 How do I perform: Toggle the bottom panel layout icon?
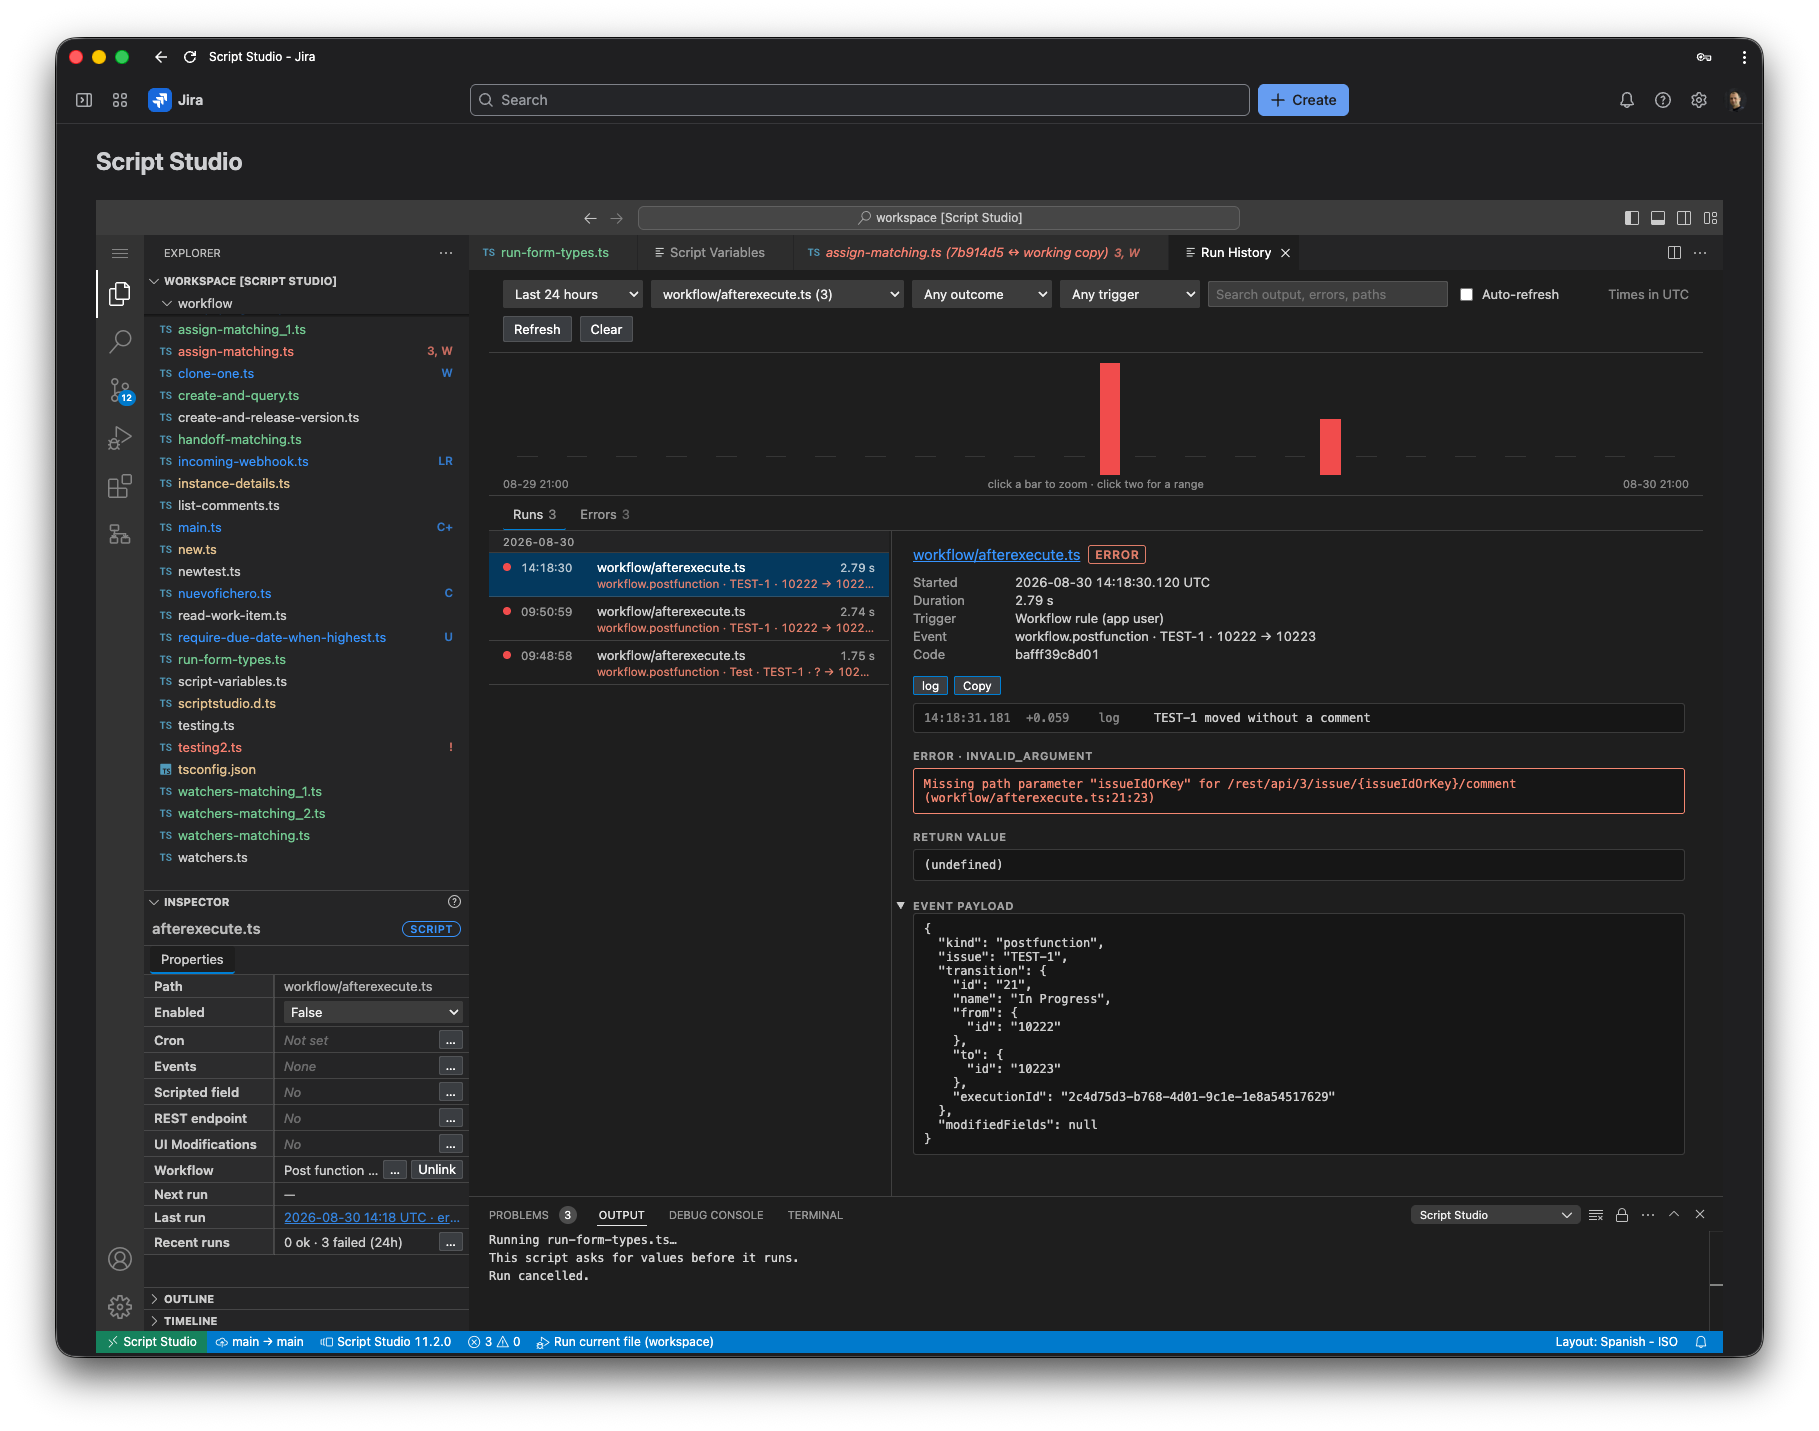pyautogui.click(x=1658, y=218)
